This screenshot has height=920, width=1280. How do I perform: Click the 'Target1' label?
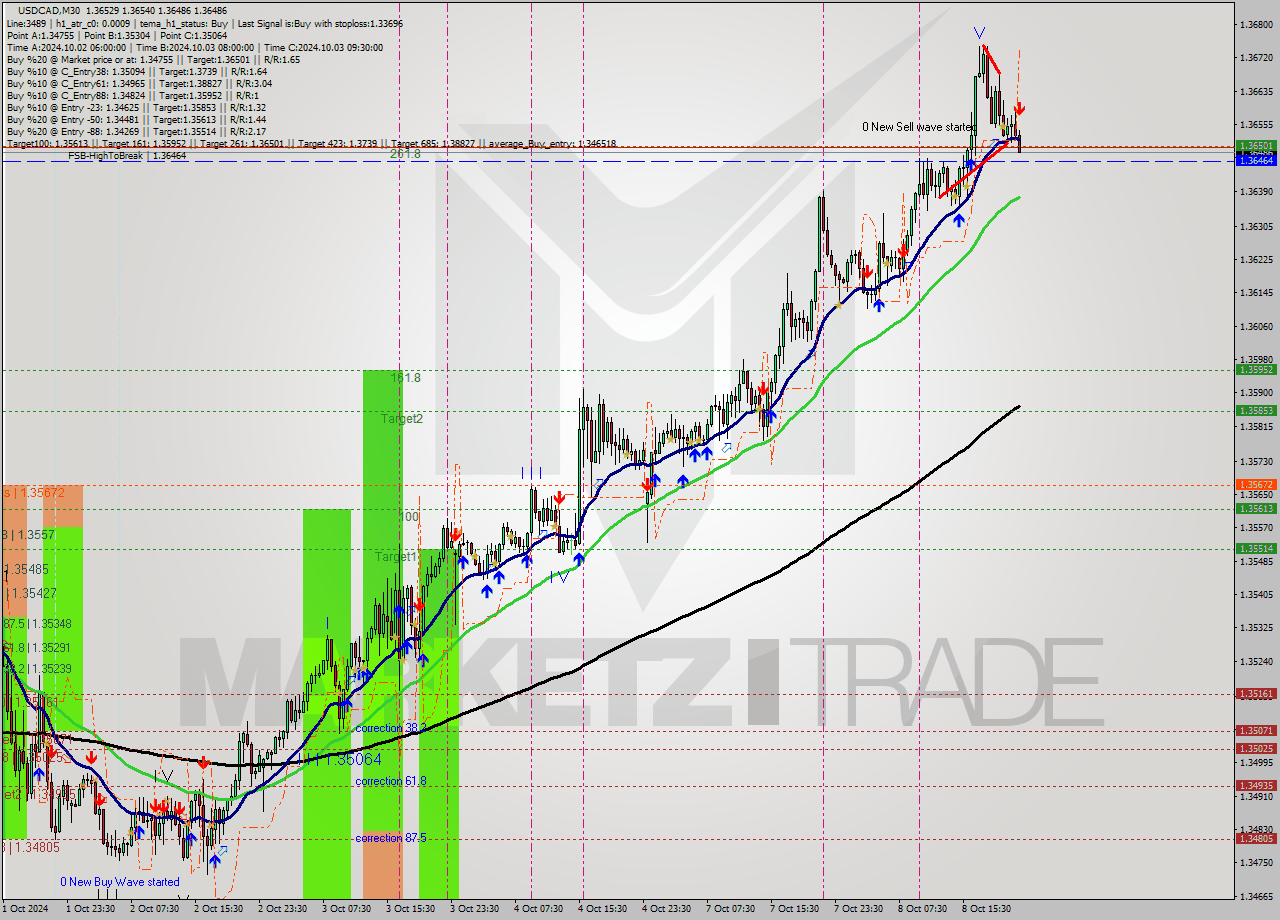(x=396, y=556)
